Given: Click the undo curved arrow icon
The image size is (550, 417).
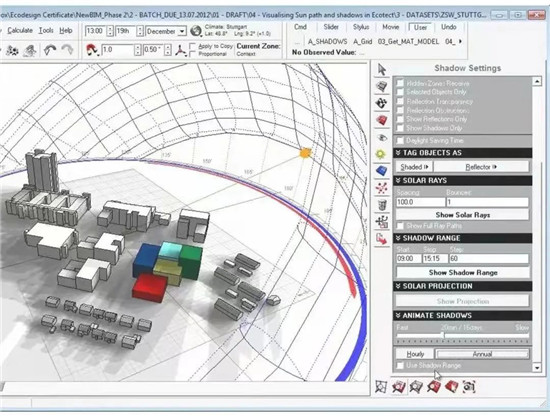Looking at the screenshot, I should (49, 50).
